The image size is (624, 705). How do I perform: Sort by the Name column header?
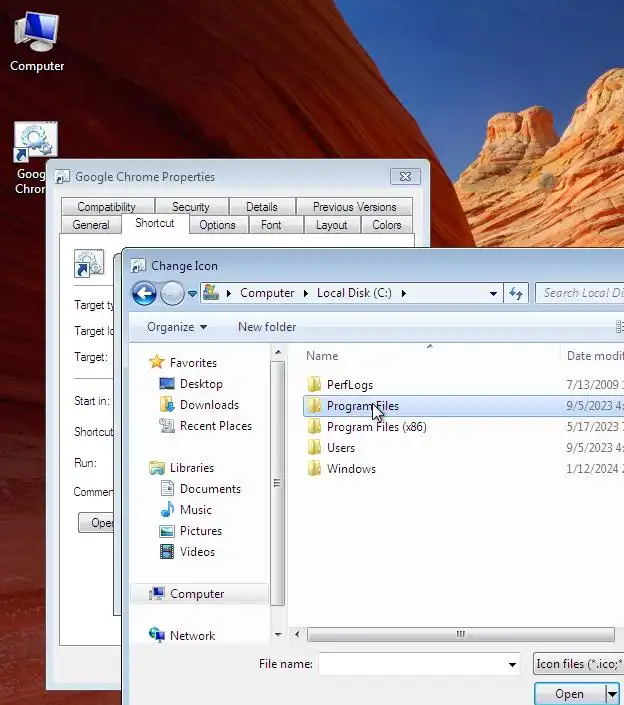pos(322,356)
